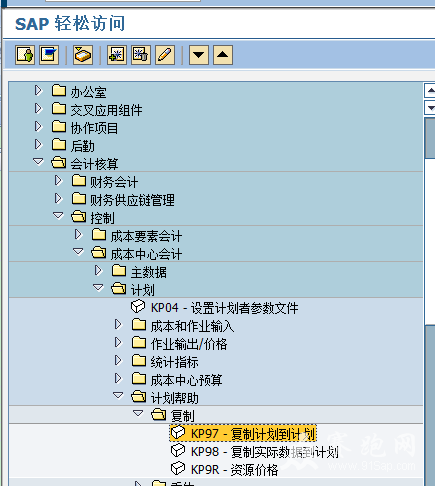
Task: Click the move favorites up arrow
Action: click(x=223, y=55)
